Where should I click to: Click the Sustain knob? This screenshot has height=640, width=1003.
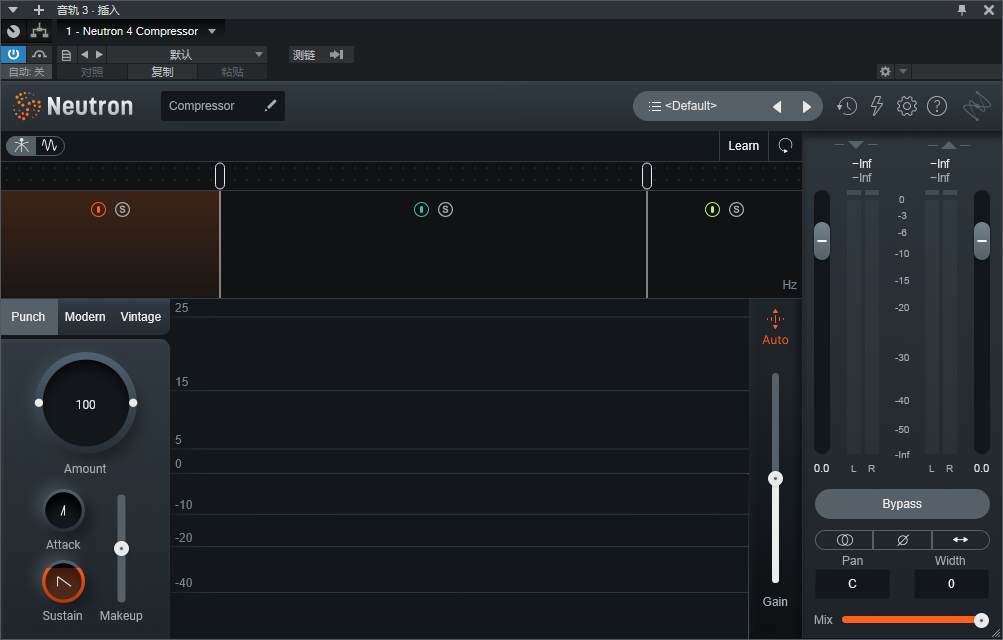63,582
